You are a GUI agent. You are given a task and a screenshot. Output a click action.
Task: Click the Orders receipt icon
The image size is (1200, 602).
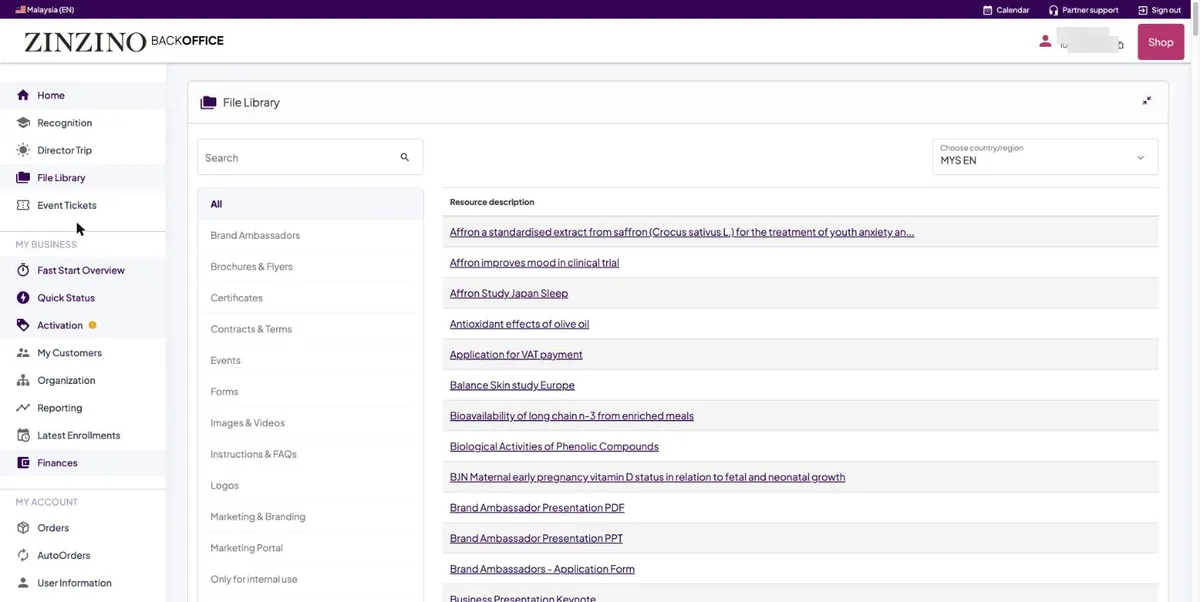pos(23,528)
